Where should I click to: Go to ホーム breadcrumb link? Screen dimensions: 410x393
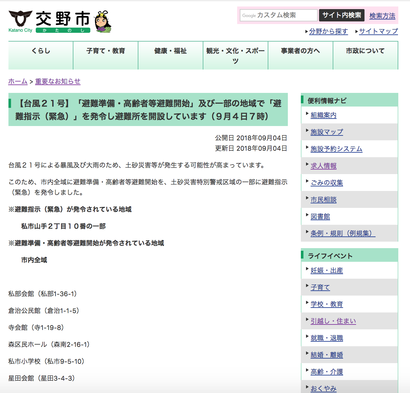pyautogui.click(x=18, y=81)
